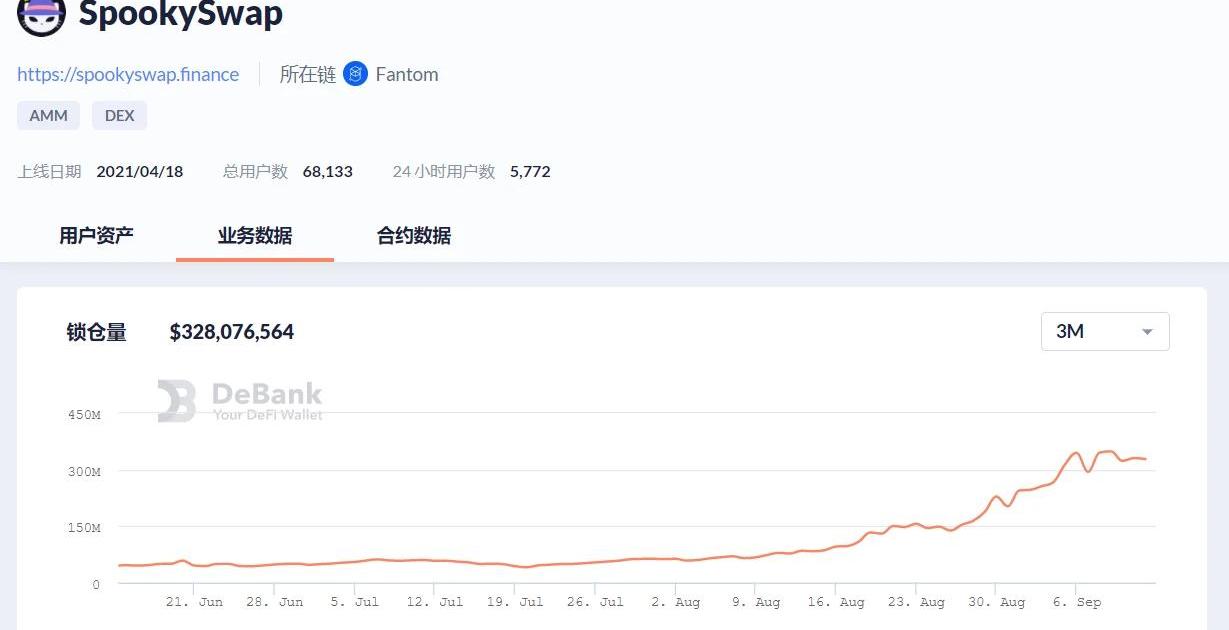Open the spookyswap.finance website link
This screenshot has width=1229, height=630.
(128, 75)
